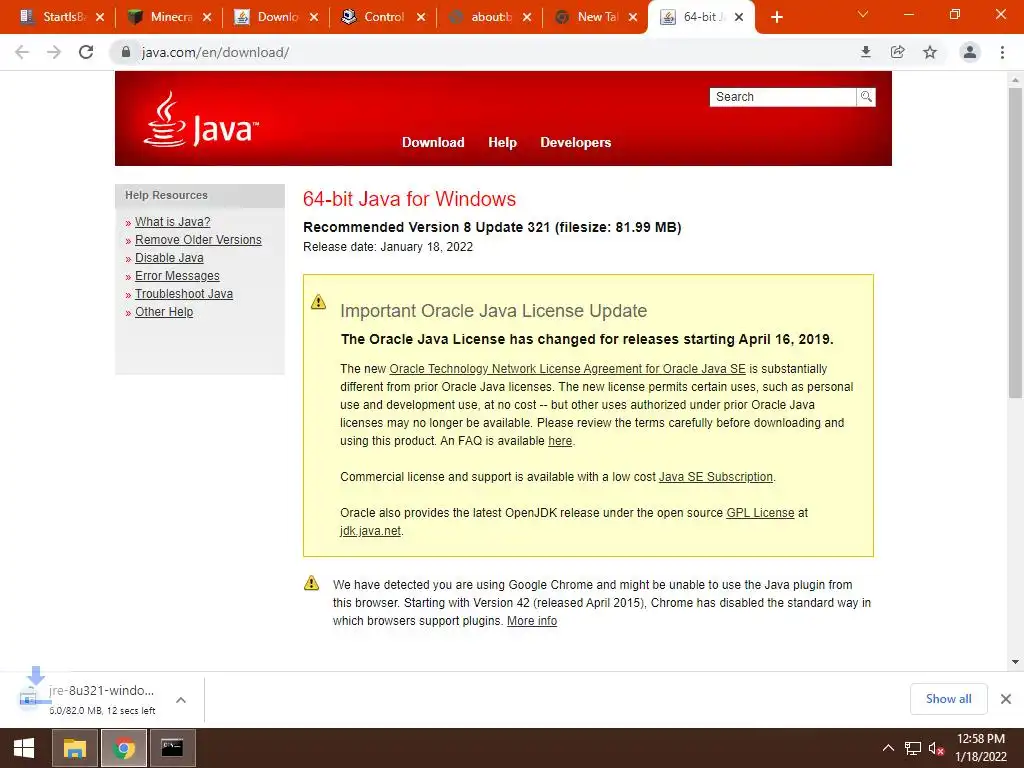Screen dimensions: 1024x768
Task: Open Chrome three-dot menu
Action: click(x=1002, y=52)
